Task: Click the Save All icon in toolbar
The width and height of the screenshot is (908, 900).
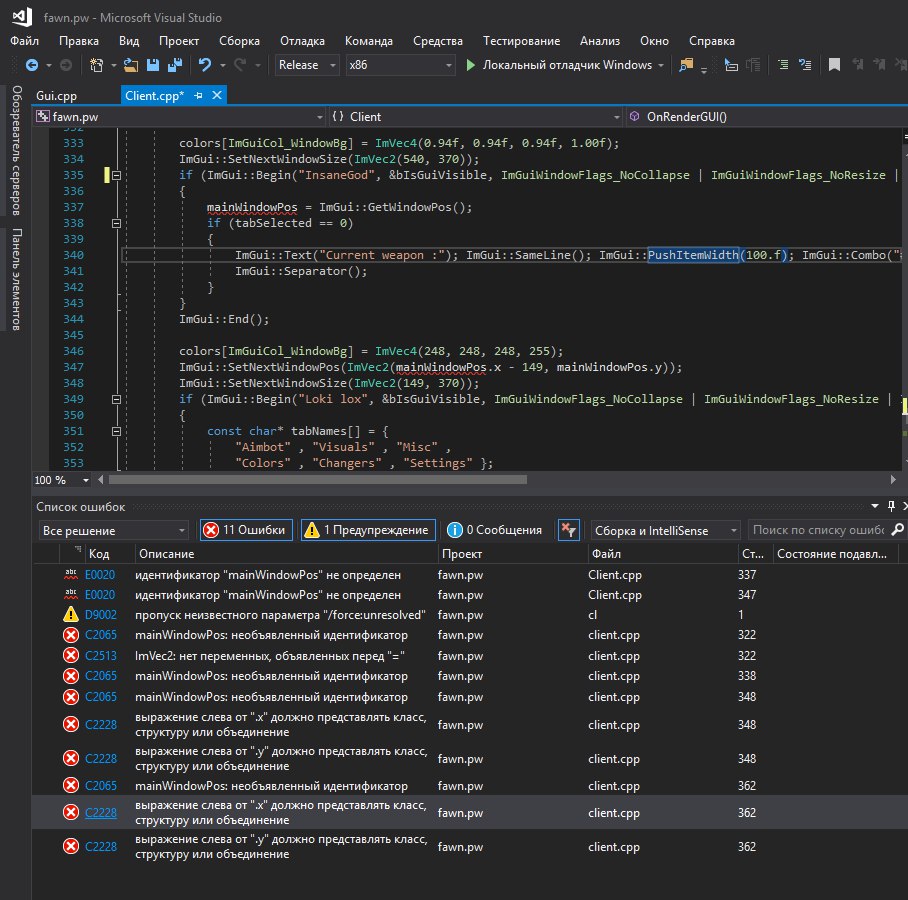Action: click(173, 65)
